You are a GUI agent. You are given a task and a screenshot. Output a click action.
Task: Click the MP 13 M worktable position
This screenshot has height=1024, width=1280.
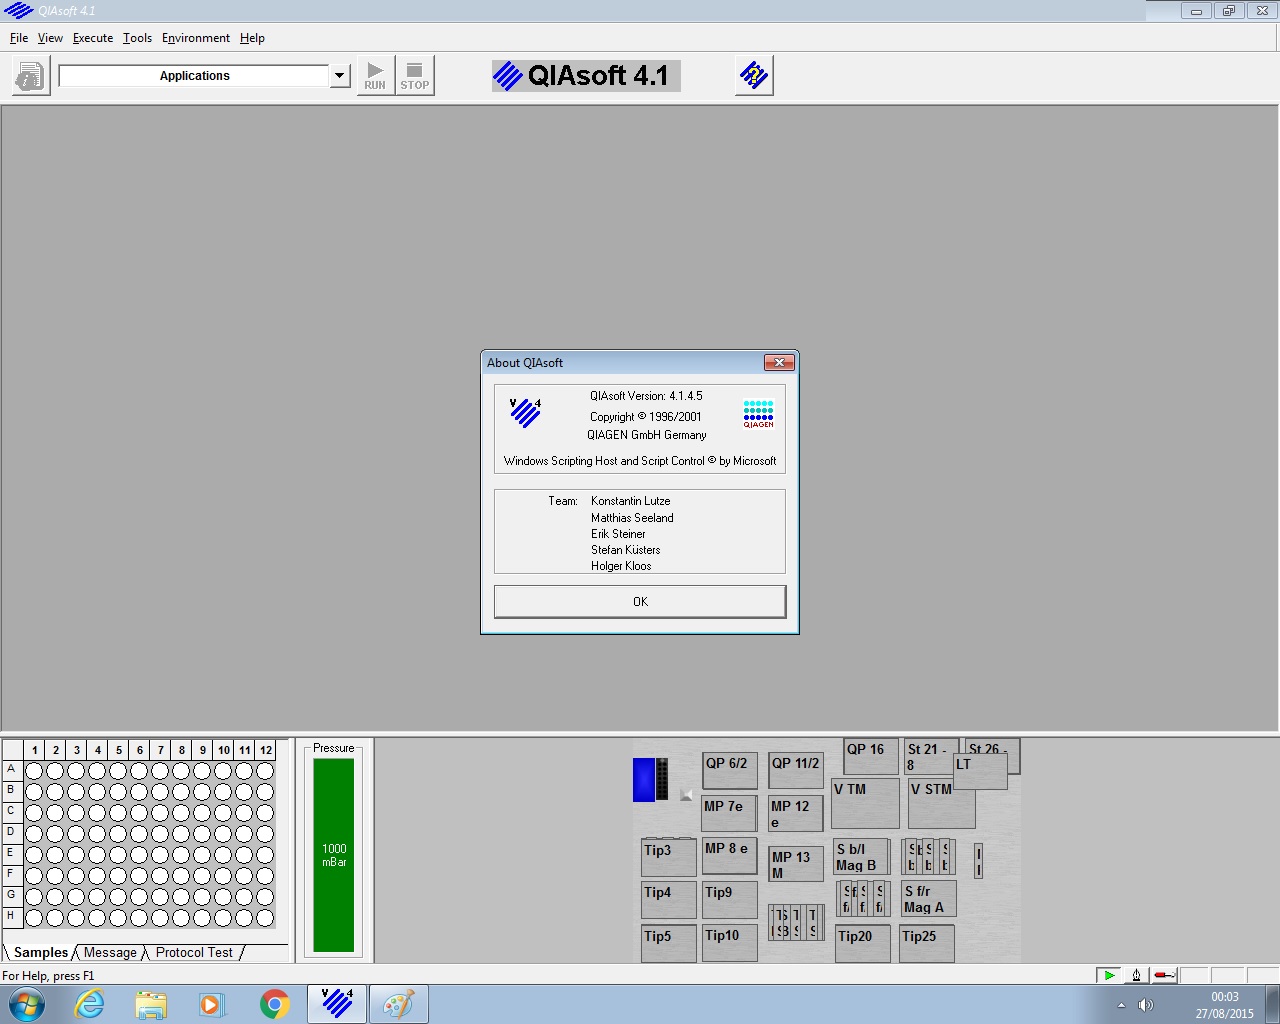coord(796,864)
